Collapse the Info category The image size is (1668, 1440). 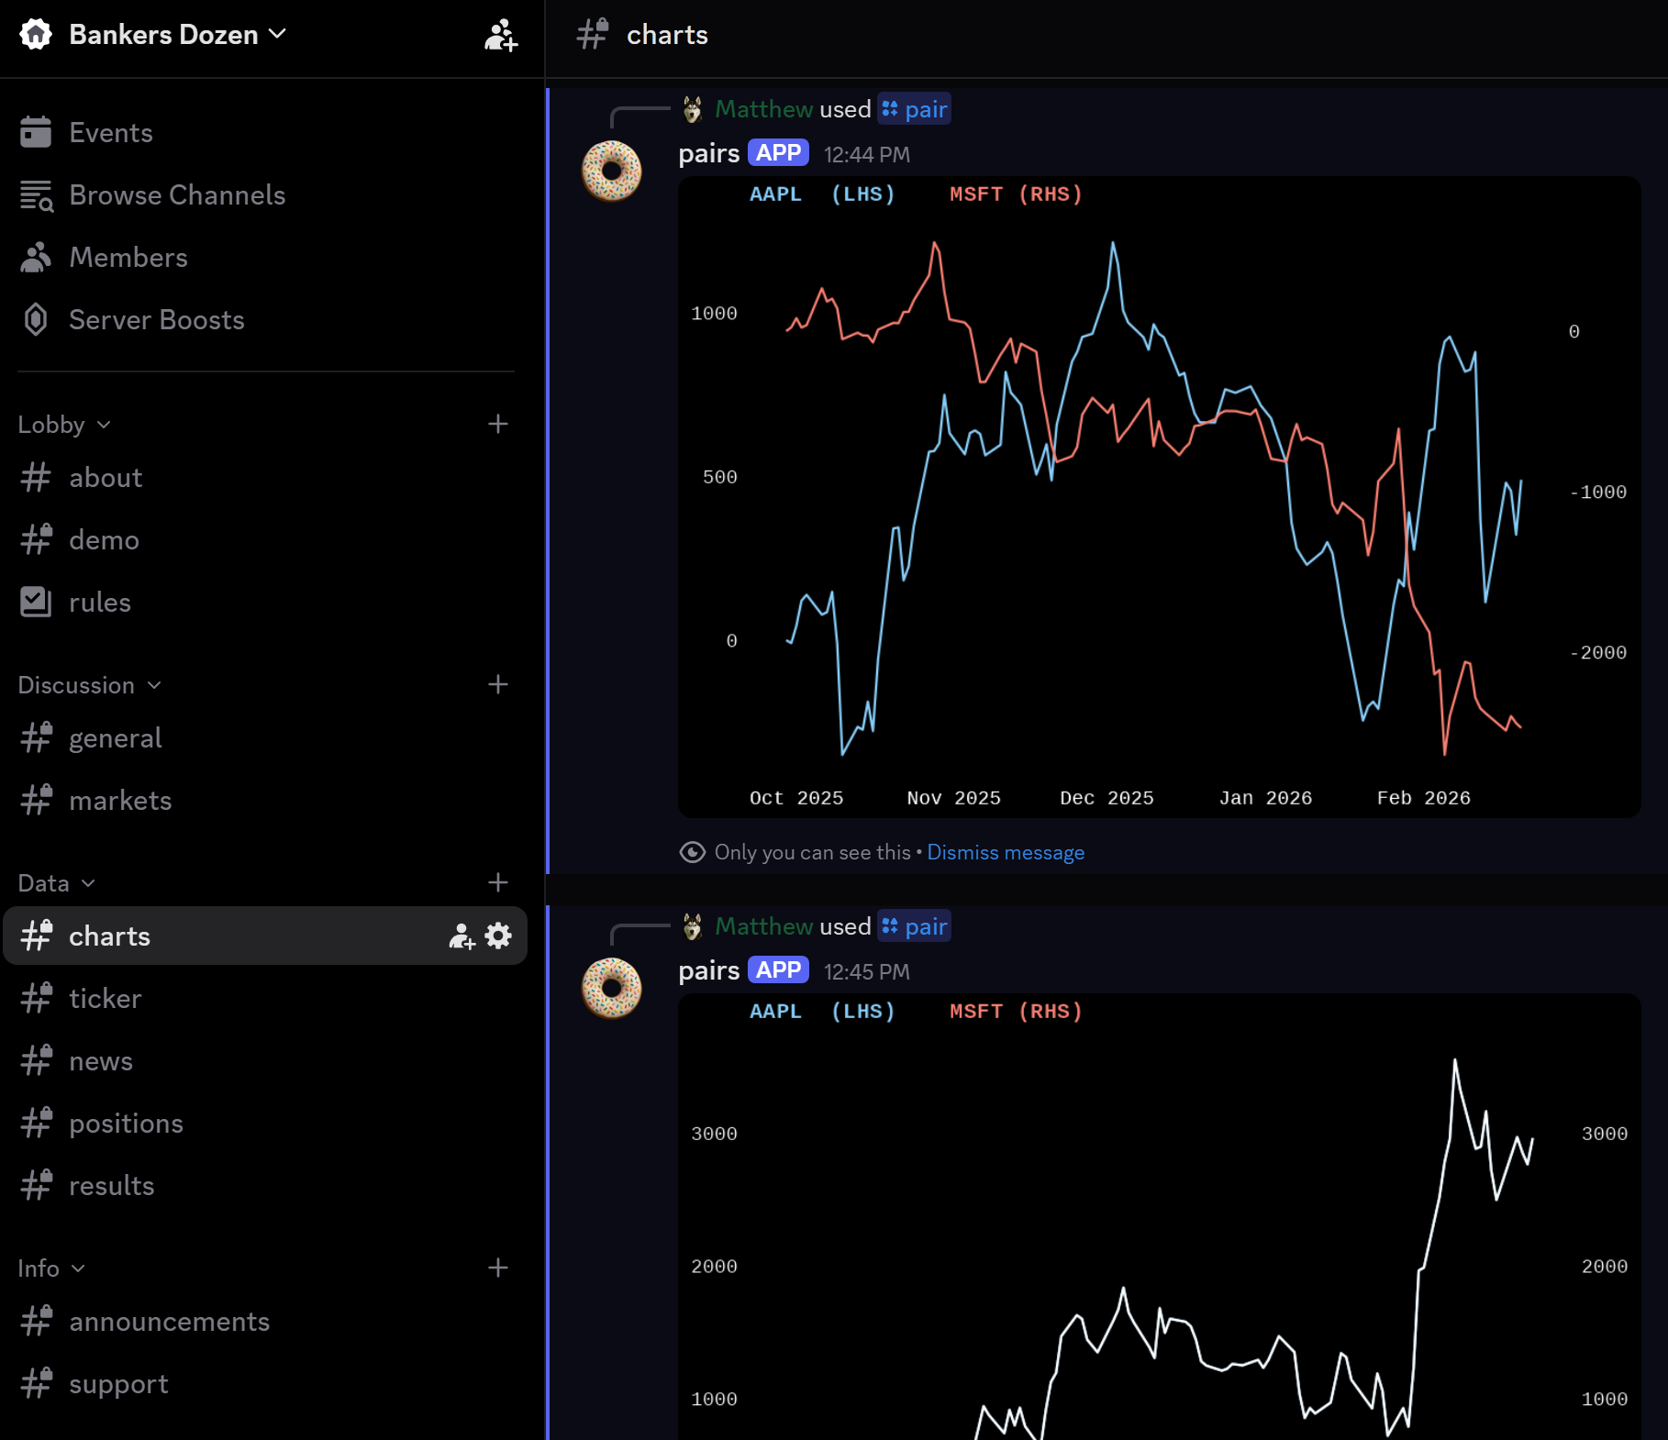click(x=51, y=1269)
